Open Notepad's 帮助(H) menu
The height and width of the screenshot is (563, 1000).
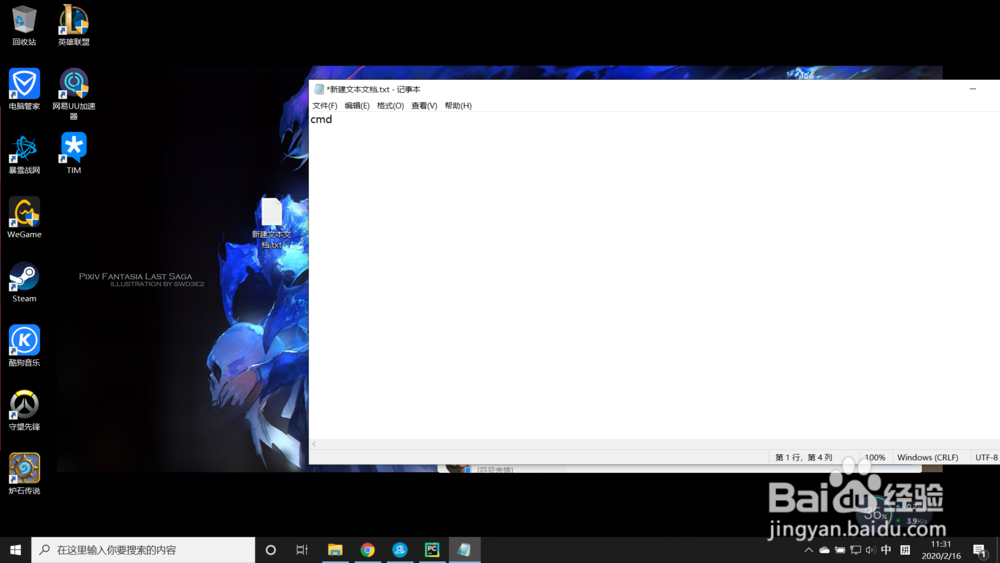(458, 106)
